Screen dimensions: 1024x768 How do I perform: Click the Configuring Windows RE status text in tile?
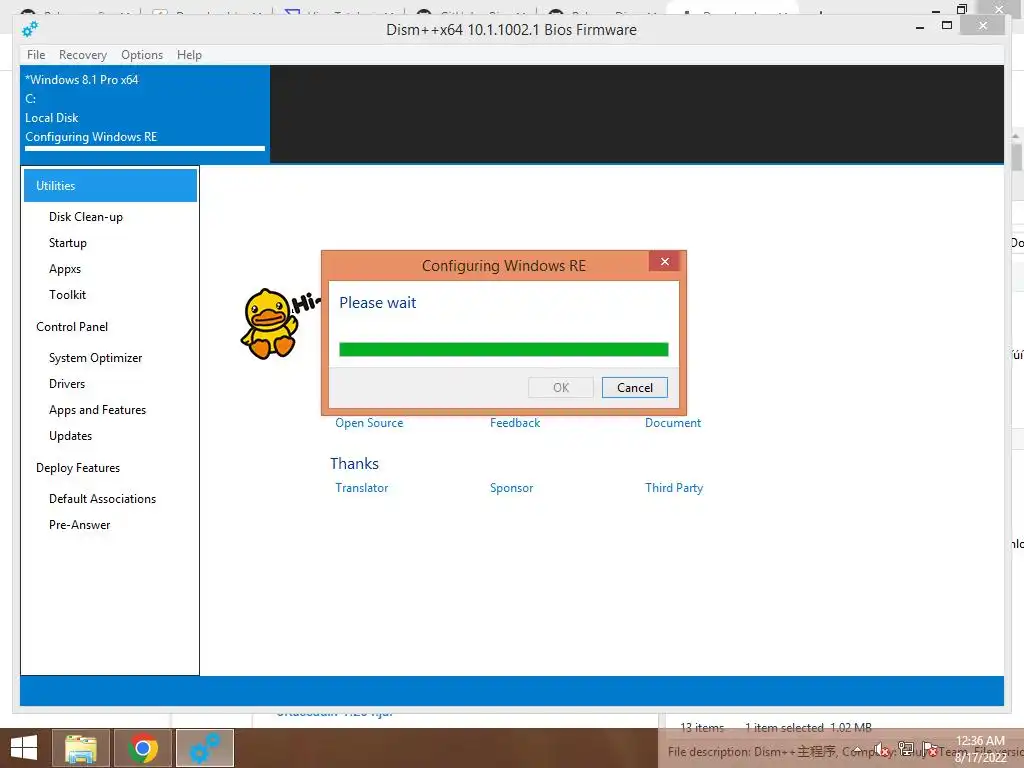click(91, 136)
